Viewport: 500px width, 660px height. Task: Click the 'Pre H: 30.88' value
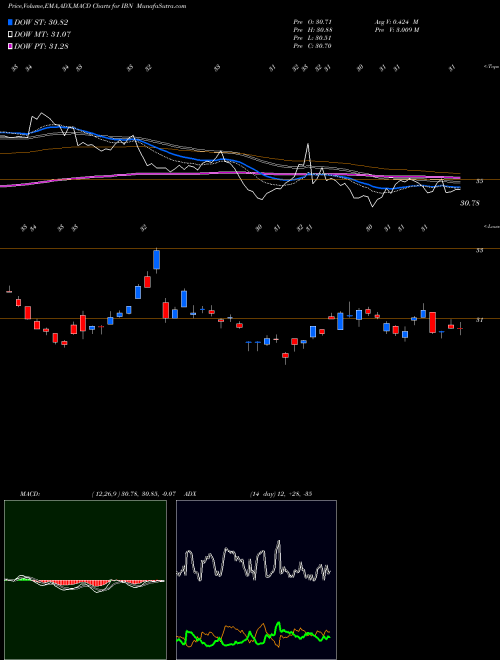pos(313,30)
